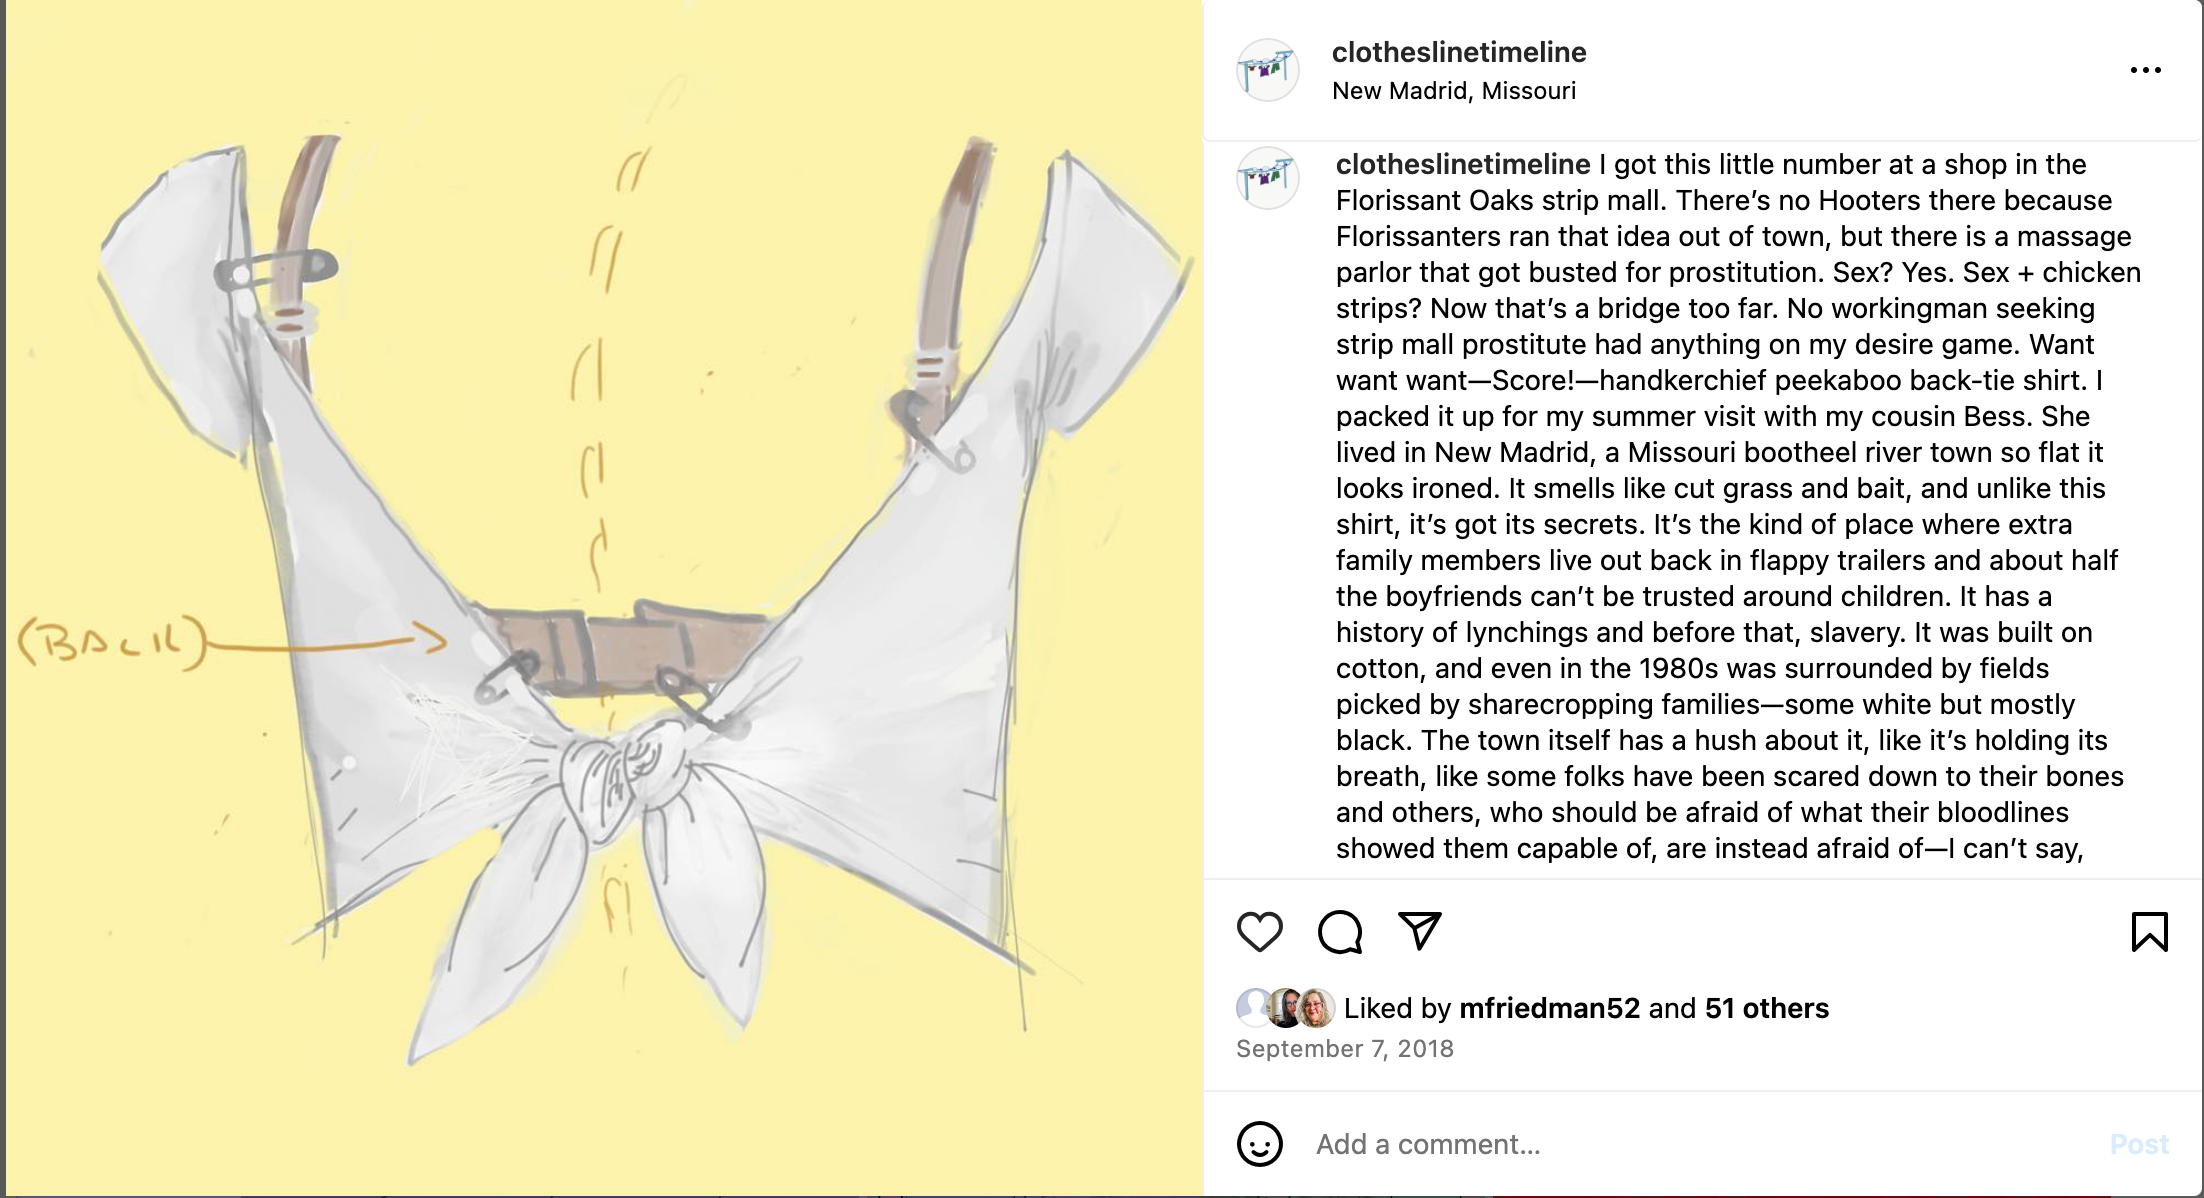Open comments via the speech bubble icon
The height and width of the screenshot is (1198, 2204).
click(x=1339, y=931)
